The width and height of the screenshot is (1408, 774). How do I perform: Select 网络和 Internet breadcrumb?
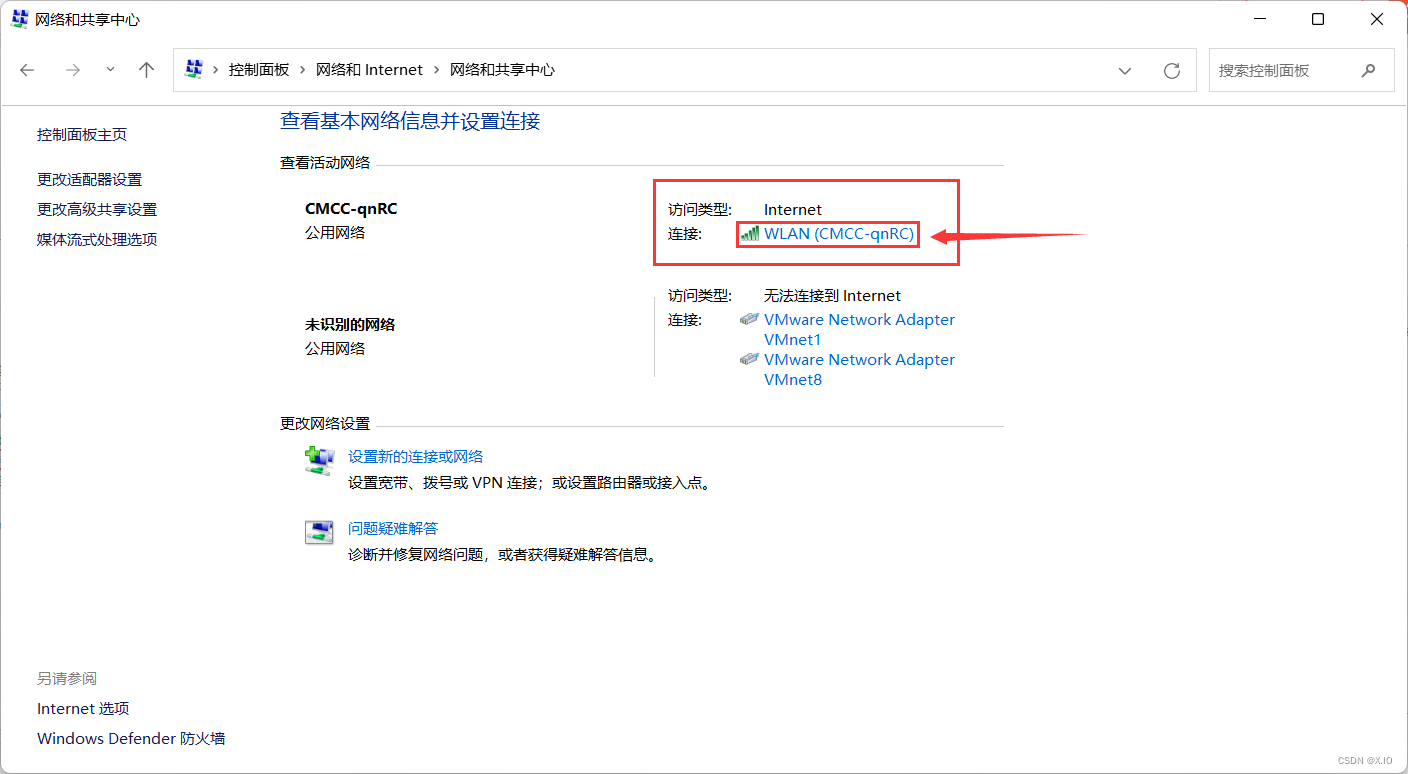(369, 70)
